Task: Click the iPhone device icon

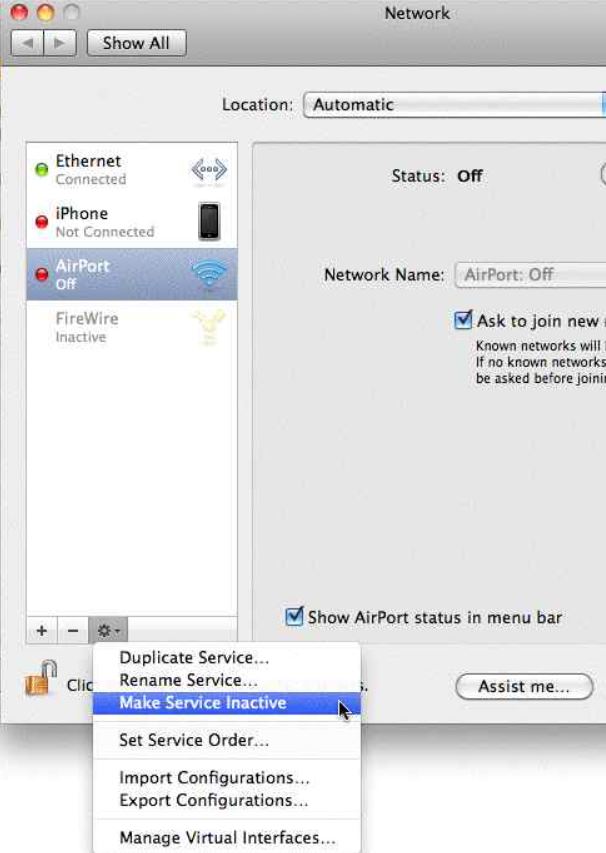Action: (x=209, y=221)
